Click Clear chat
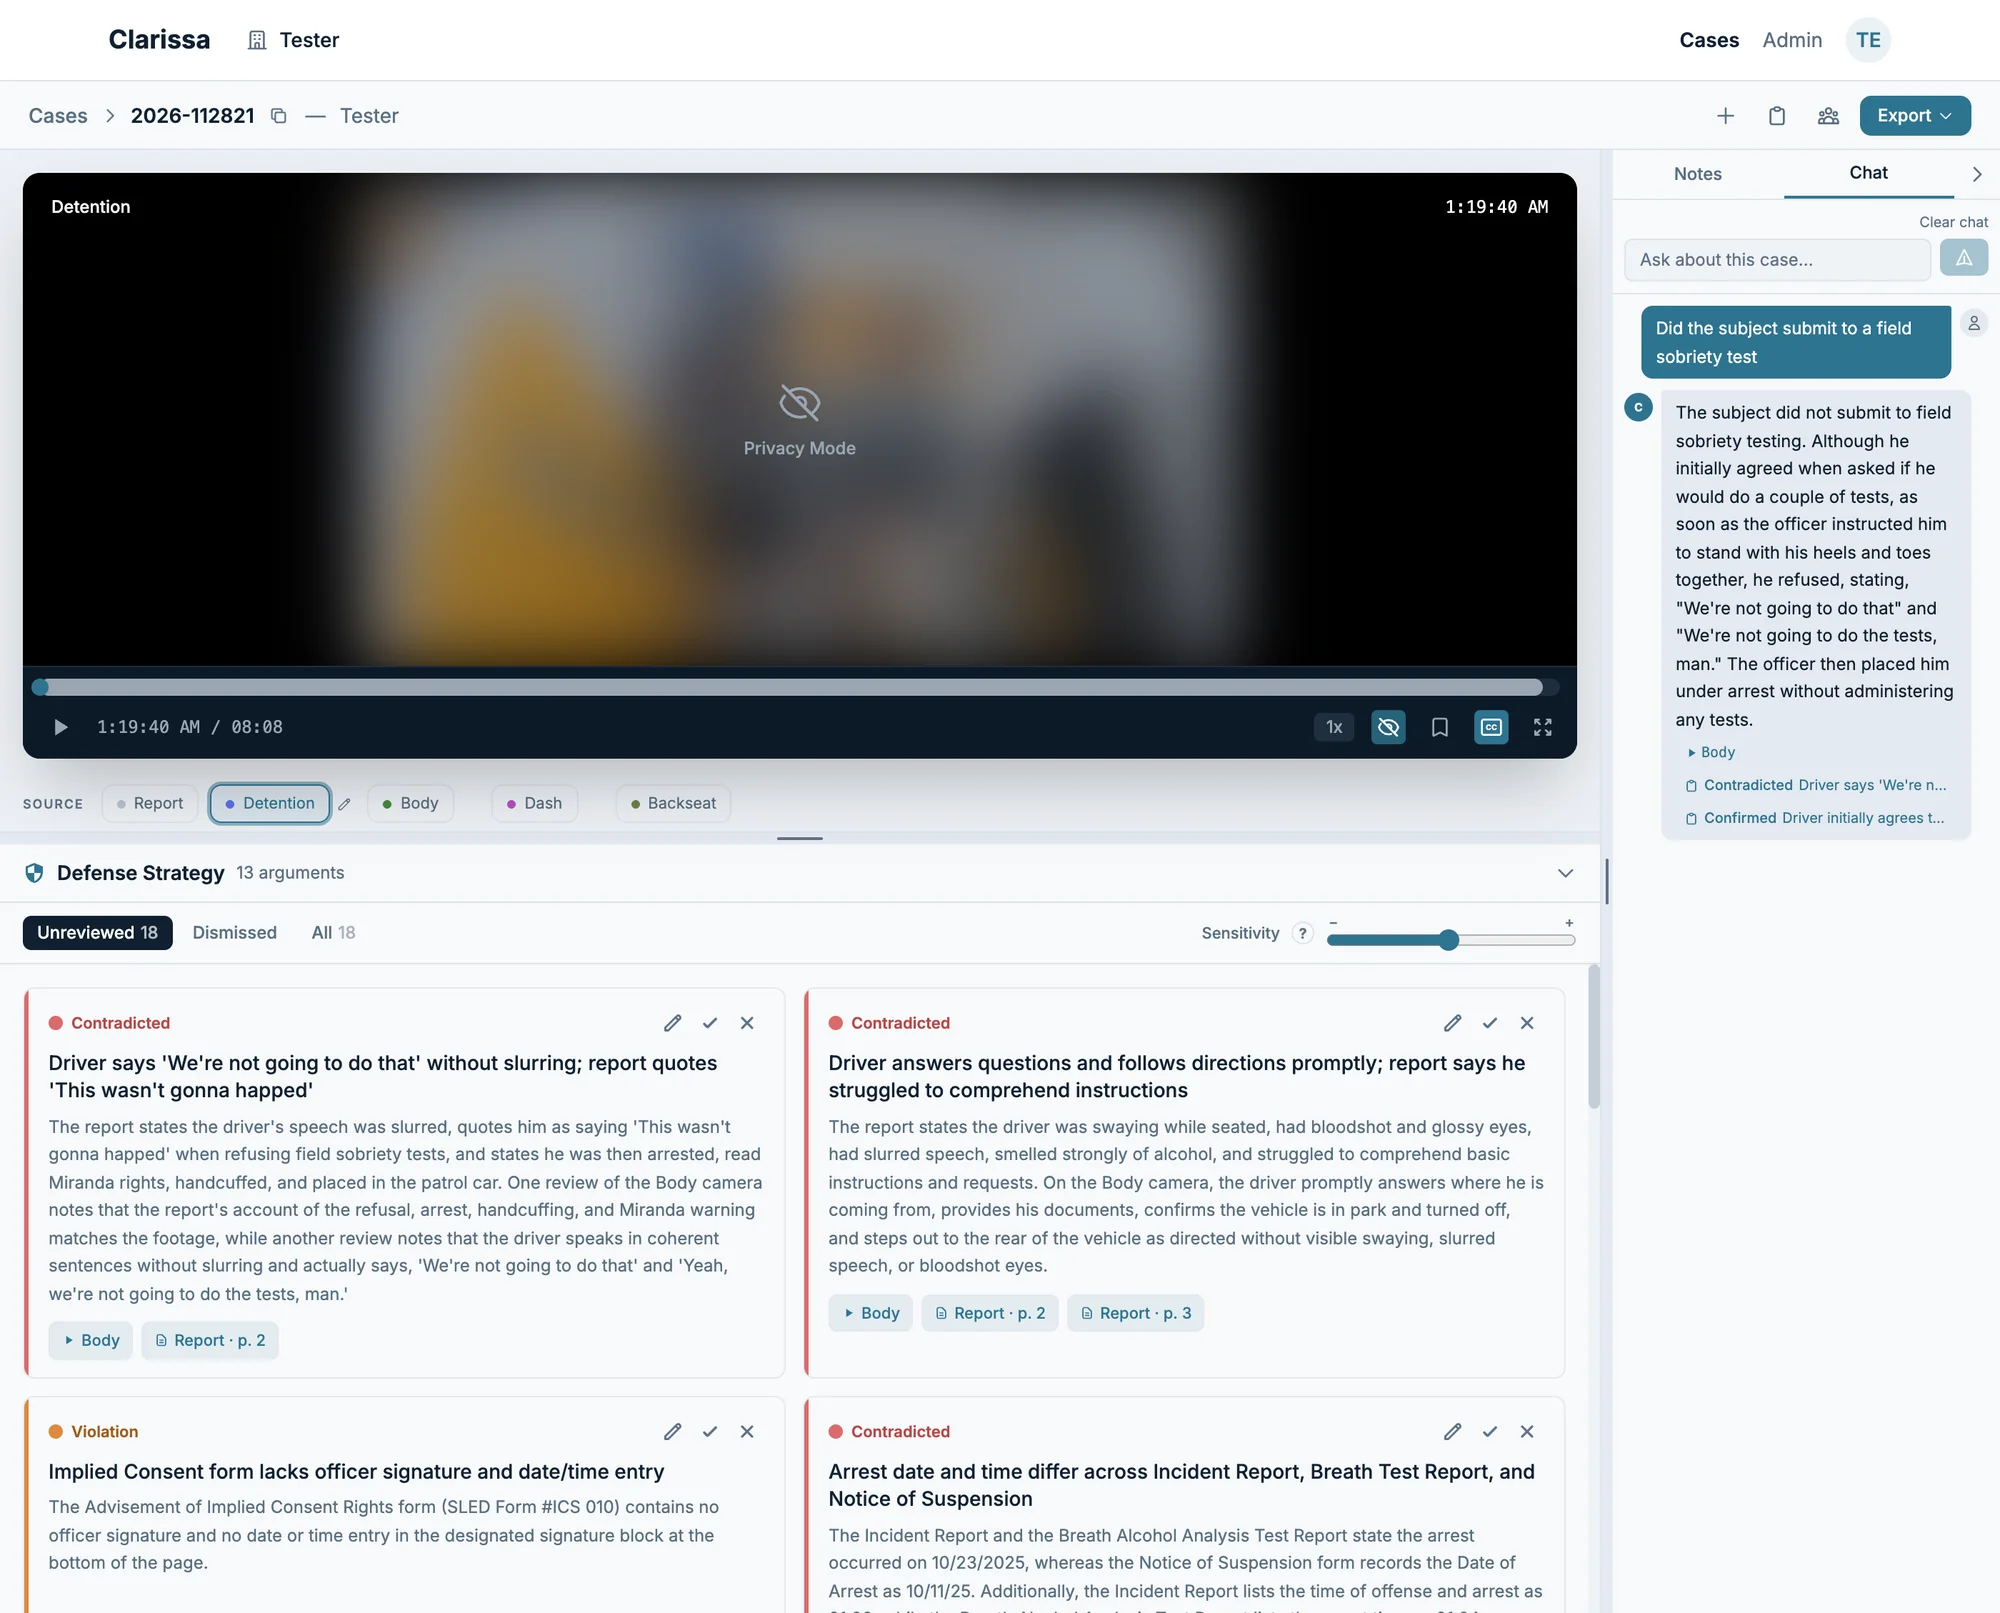This screenshot has height=1613, width=2000. pos(1953,222)
